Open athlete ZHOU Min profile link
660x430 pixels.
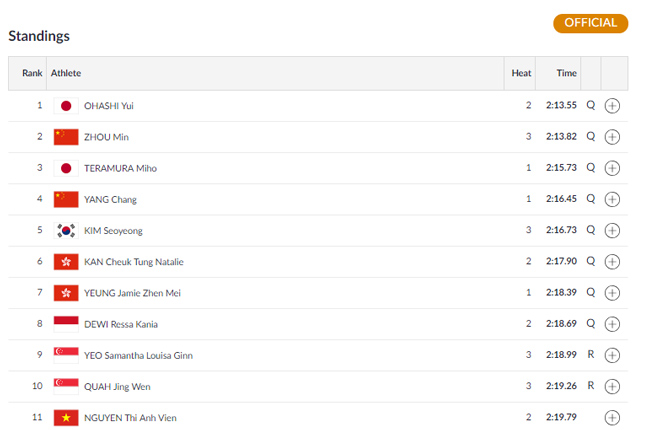pyautogui.click(x=106, y=137)
